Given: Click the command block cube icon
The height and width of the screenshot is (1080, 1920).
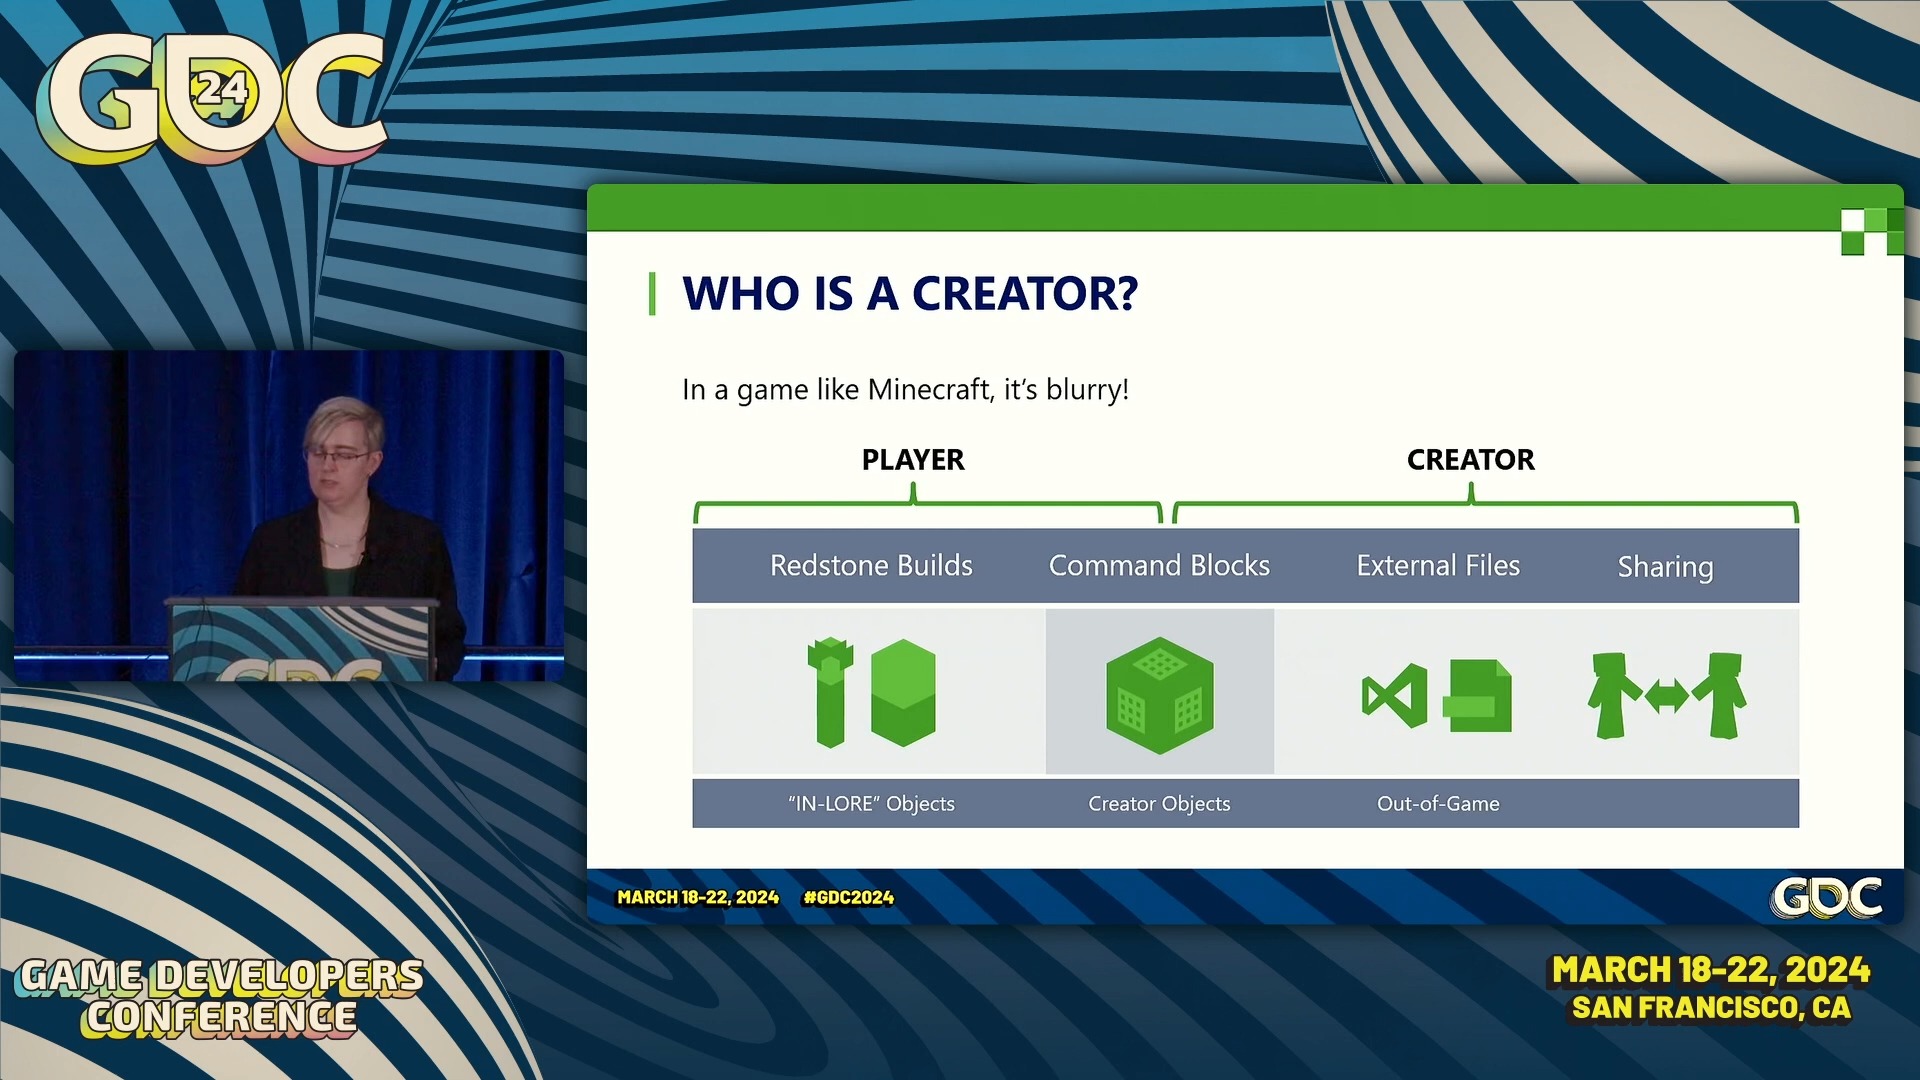Looking at the screenshot, I should (x=1159, y=695).
